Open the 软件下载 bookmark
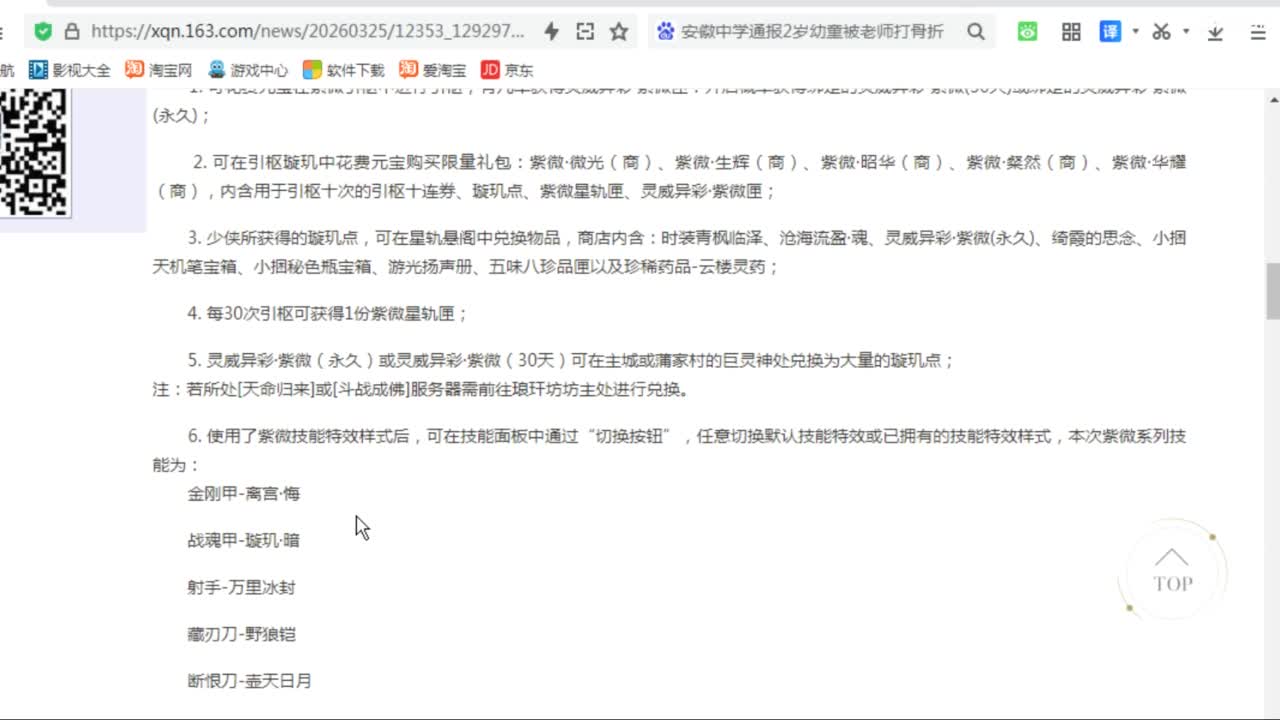This screenshot has width=1280, height=720. point(344,70)
